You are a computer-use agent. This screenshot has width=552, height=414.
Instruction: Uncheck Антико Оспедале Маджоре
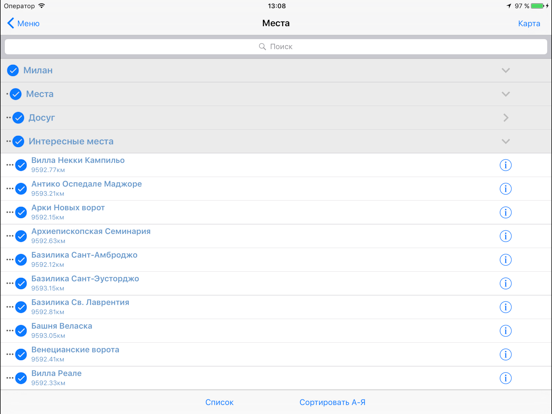21,189
